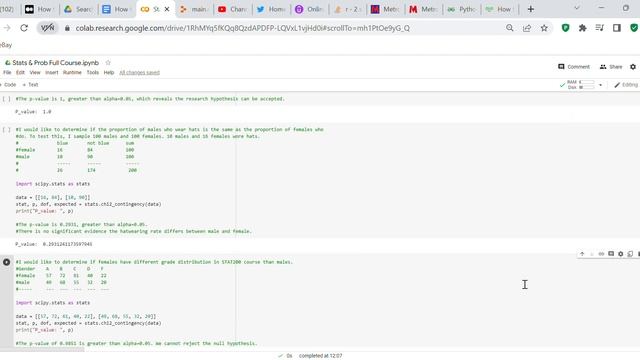
Task: Open the Help menu
Action: pos(109,72)
